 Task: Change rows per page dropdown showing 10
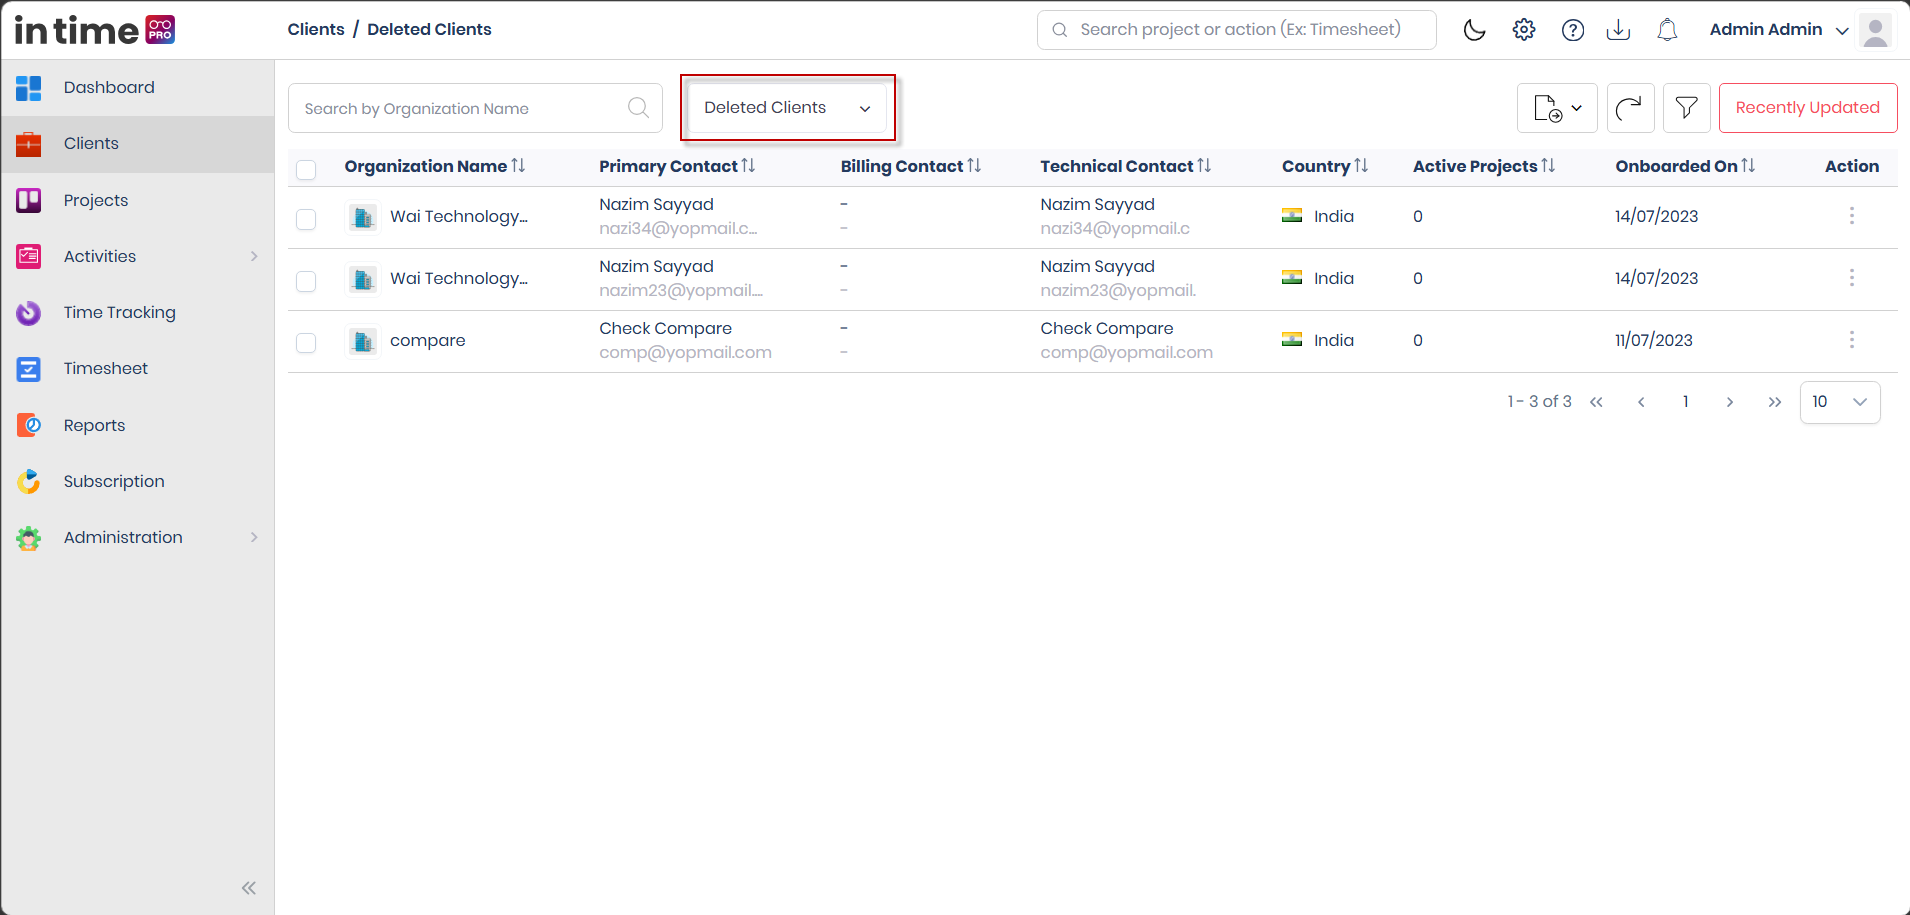(x=1840, y=402)
